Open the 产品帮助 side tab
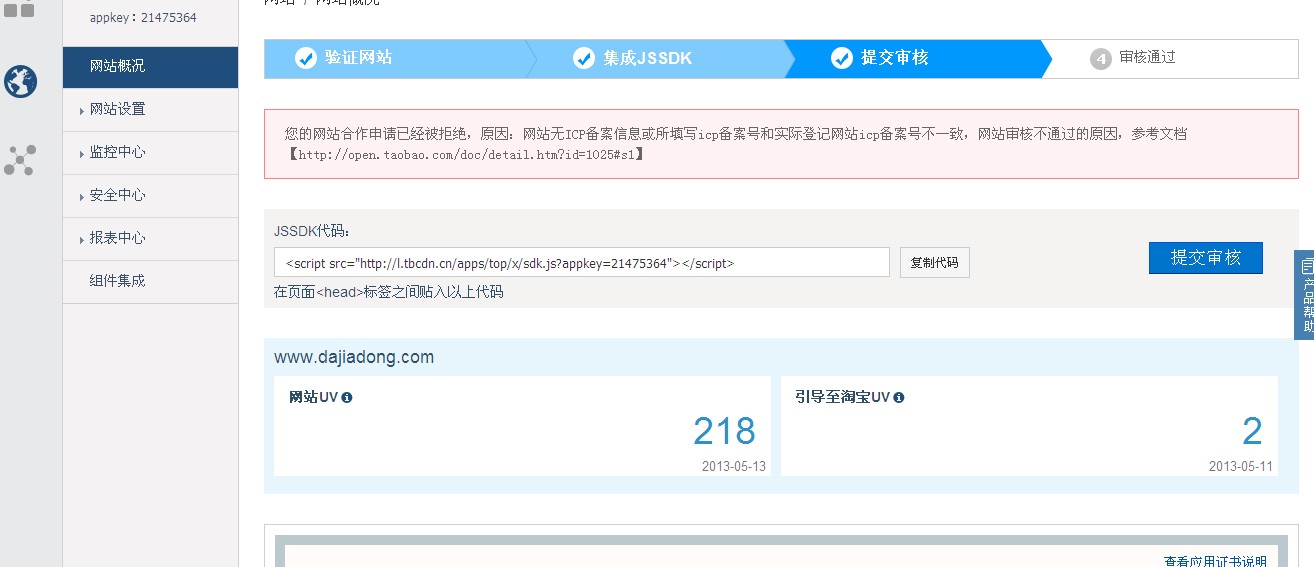The width and height of the screenshot is (1314, 567). [1305, 294]
